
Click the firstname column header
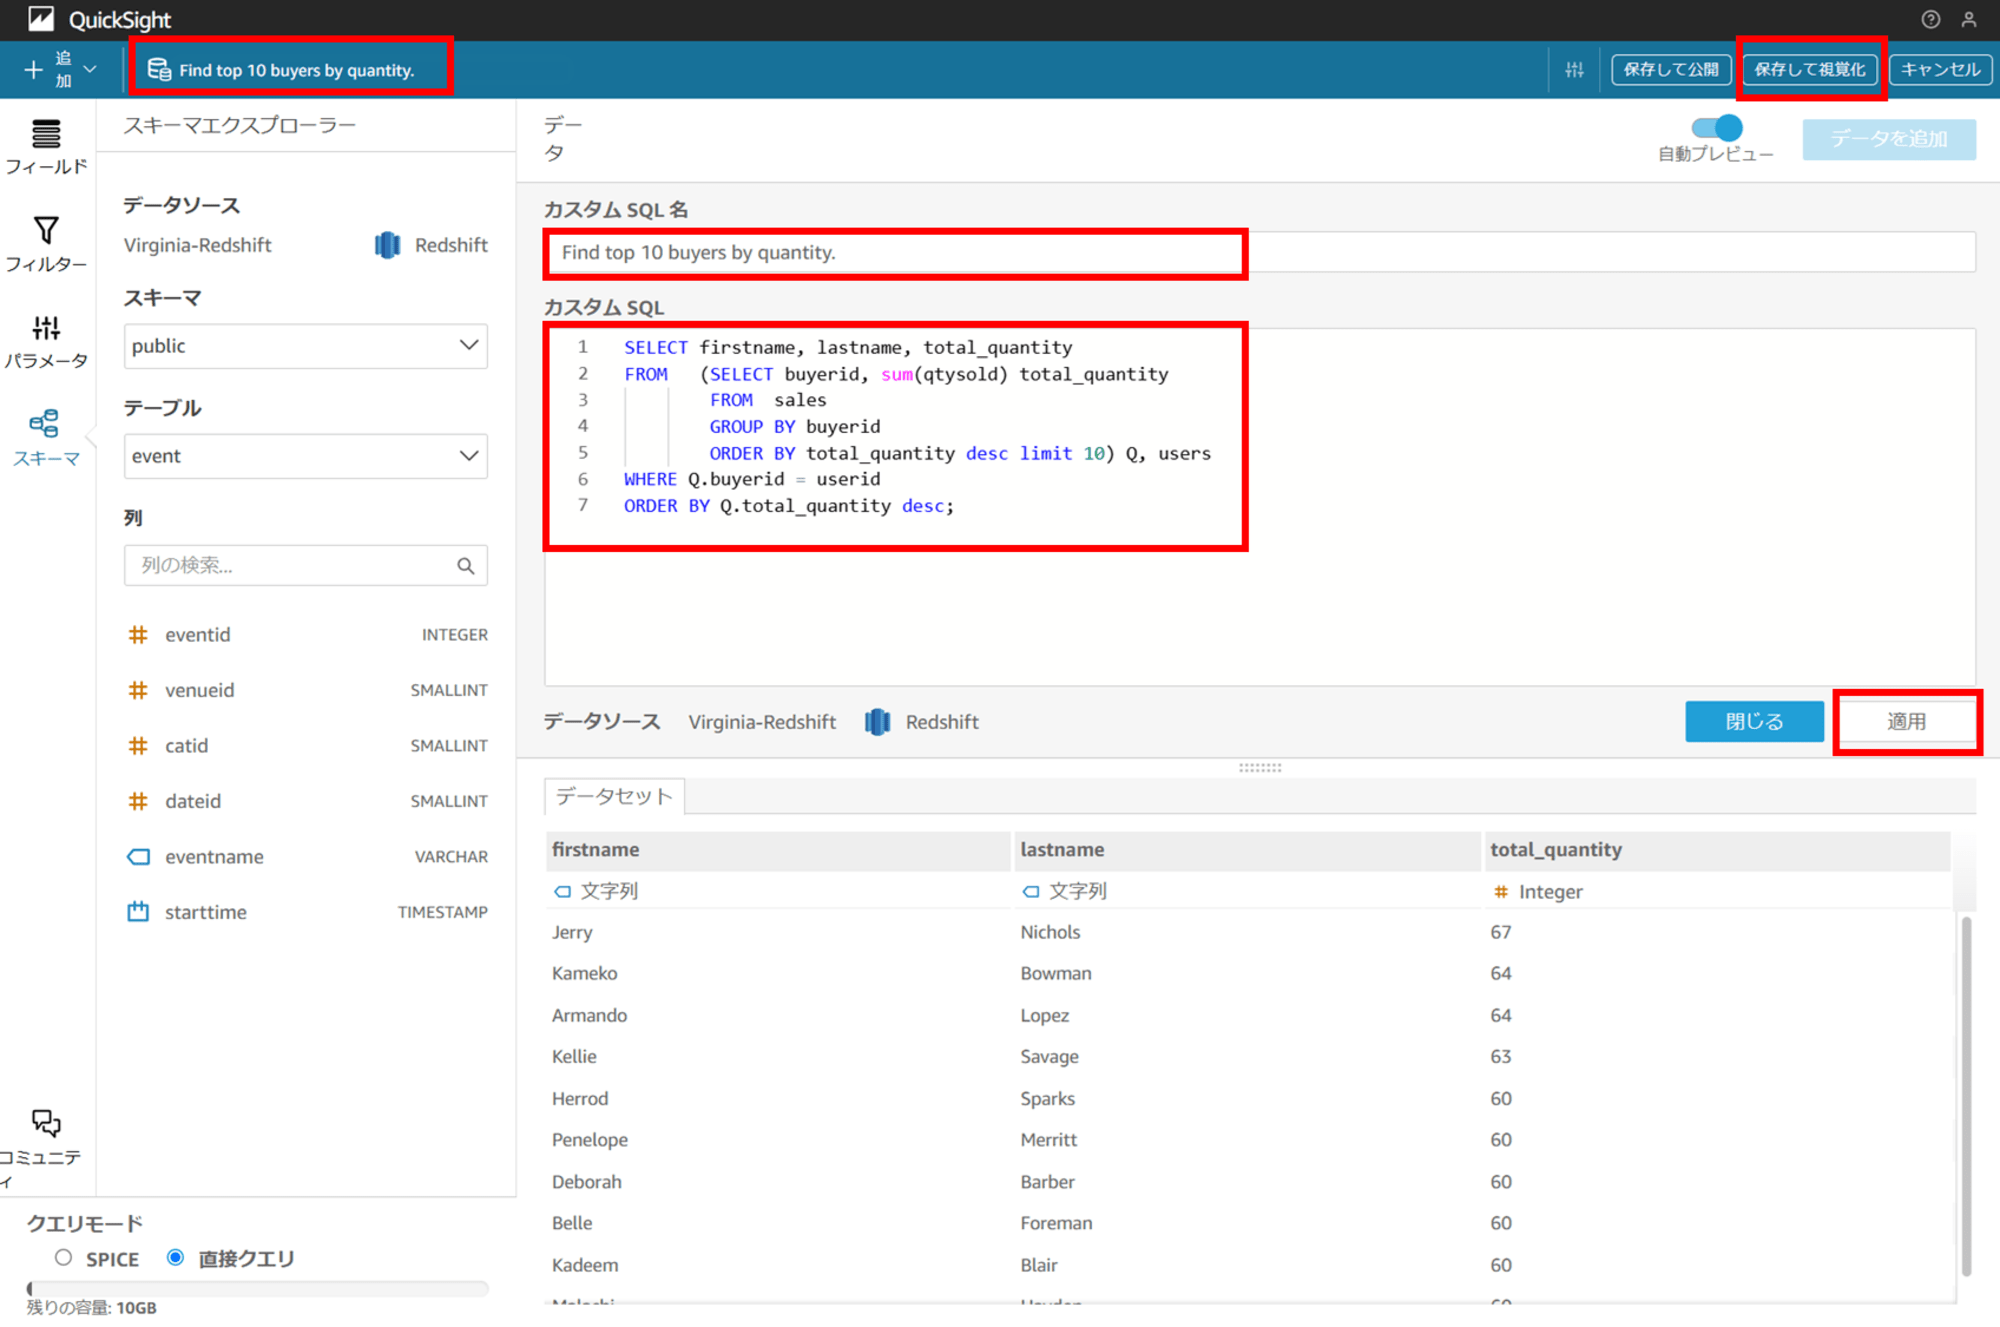tap(778, 850)
